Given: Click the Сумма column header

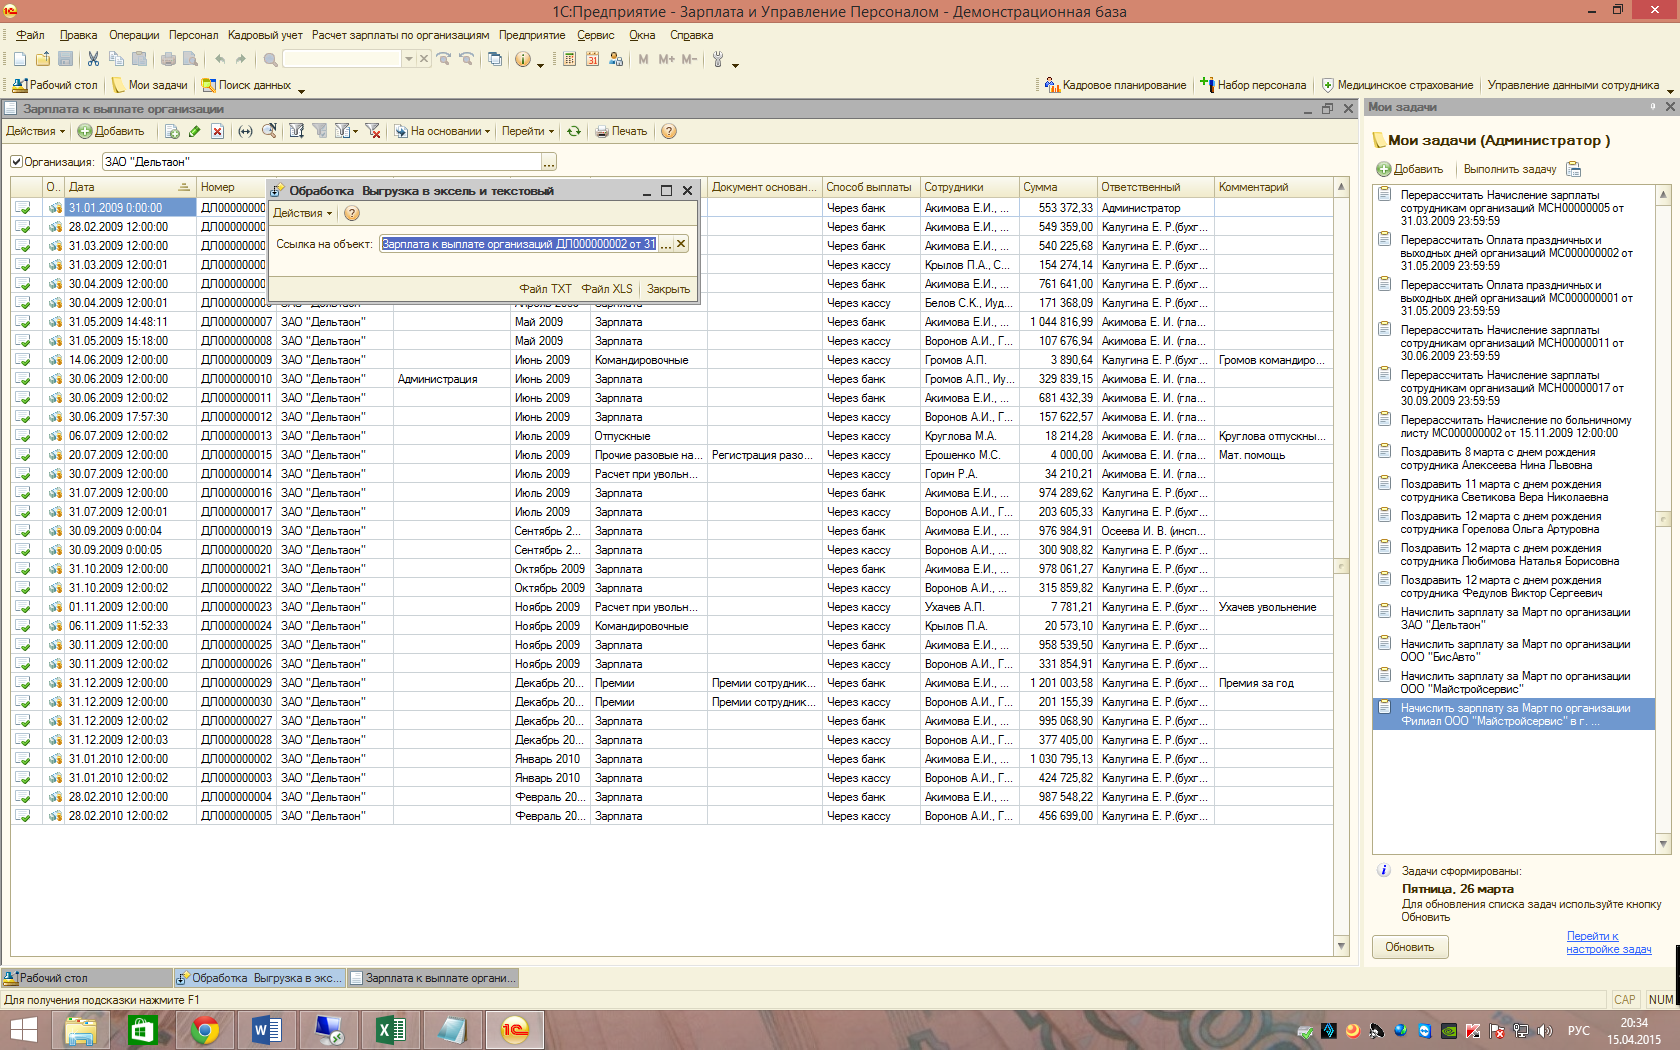Looking at the screenshot, I should click(x=1057, y=187).
